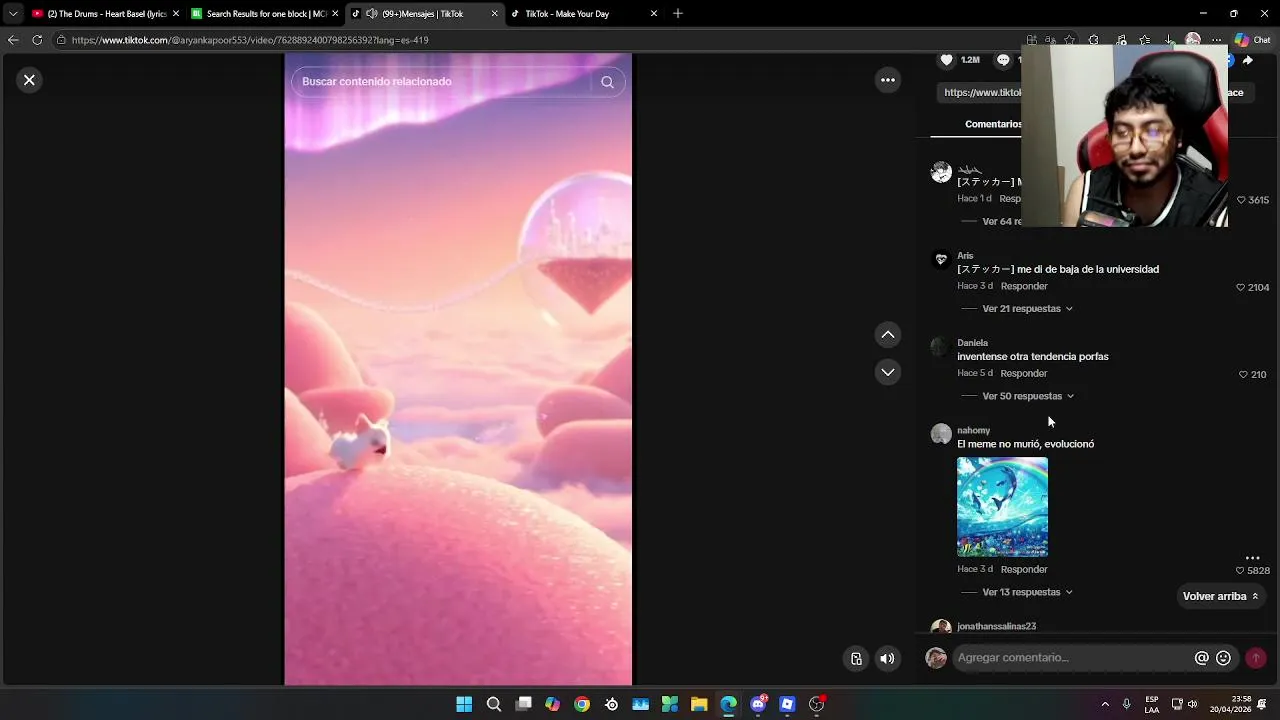Close the TikTok video viewer with X
This screenshot has width=1280, height=720.
click(29, 80)
